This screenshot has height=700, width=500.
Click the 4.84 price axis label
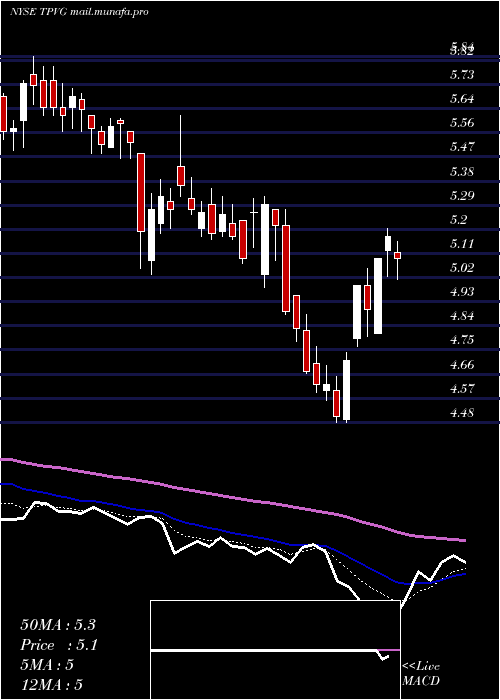tap(462, 317)
